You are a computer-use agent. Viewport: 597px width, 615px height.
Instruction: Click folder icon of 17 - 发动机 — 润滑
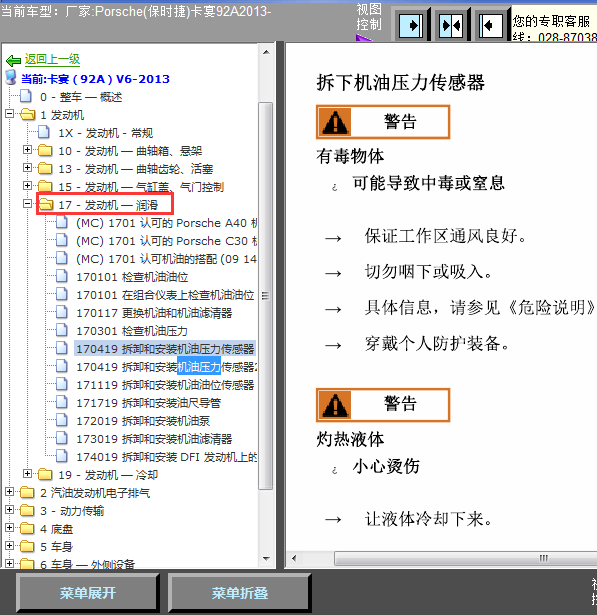(46, 204)
